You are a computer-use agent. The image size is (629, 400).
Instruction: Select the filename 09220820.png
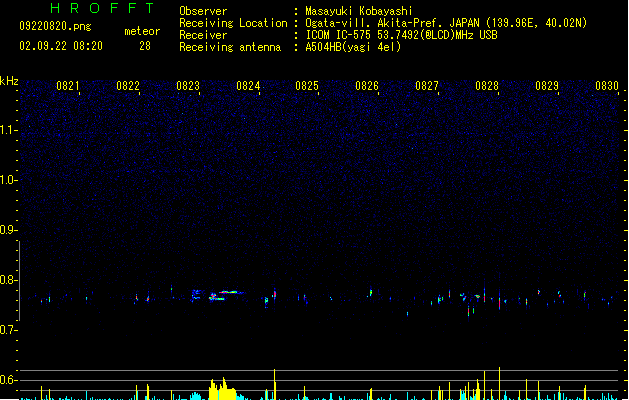[x=55, y=26]
